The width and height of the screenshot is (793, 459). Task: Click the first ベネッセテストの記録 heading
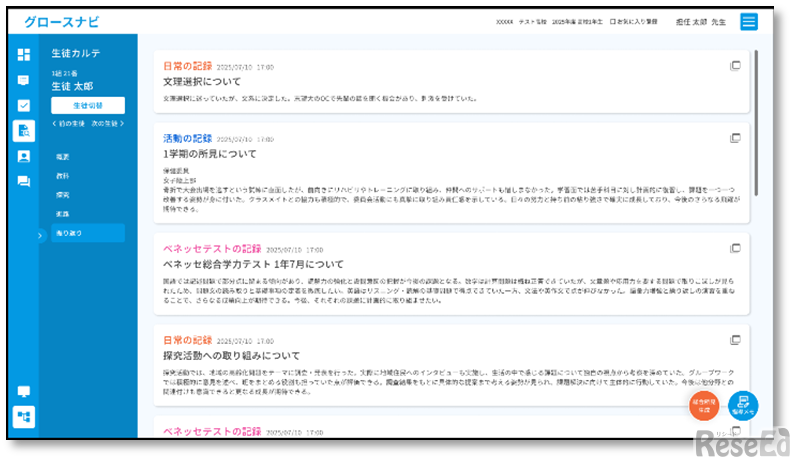point(212,249)
